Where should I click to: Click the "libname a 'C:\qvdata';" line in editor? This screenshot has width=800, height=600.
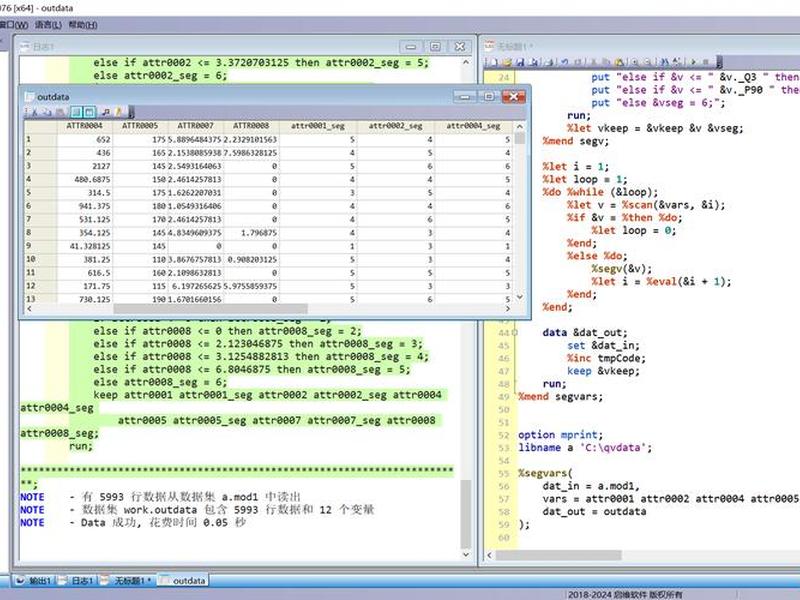pyautogui.click(x=585, y=447)
